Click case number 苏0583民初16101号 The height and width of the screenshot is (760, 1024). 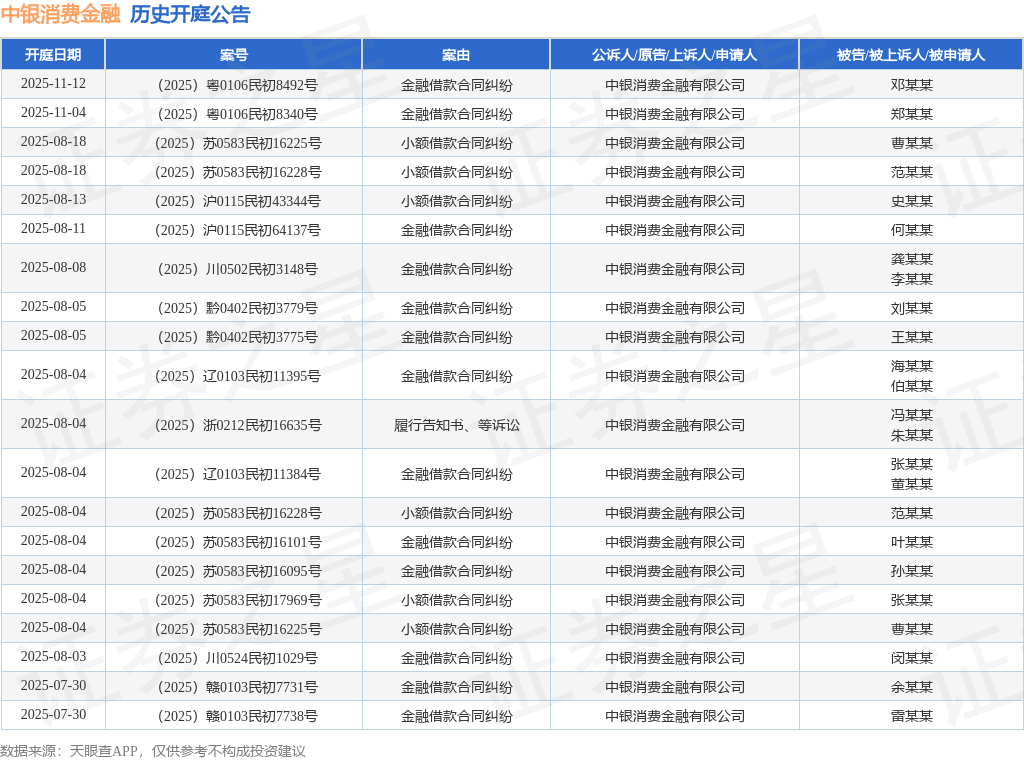[x=238, y=542]
